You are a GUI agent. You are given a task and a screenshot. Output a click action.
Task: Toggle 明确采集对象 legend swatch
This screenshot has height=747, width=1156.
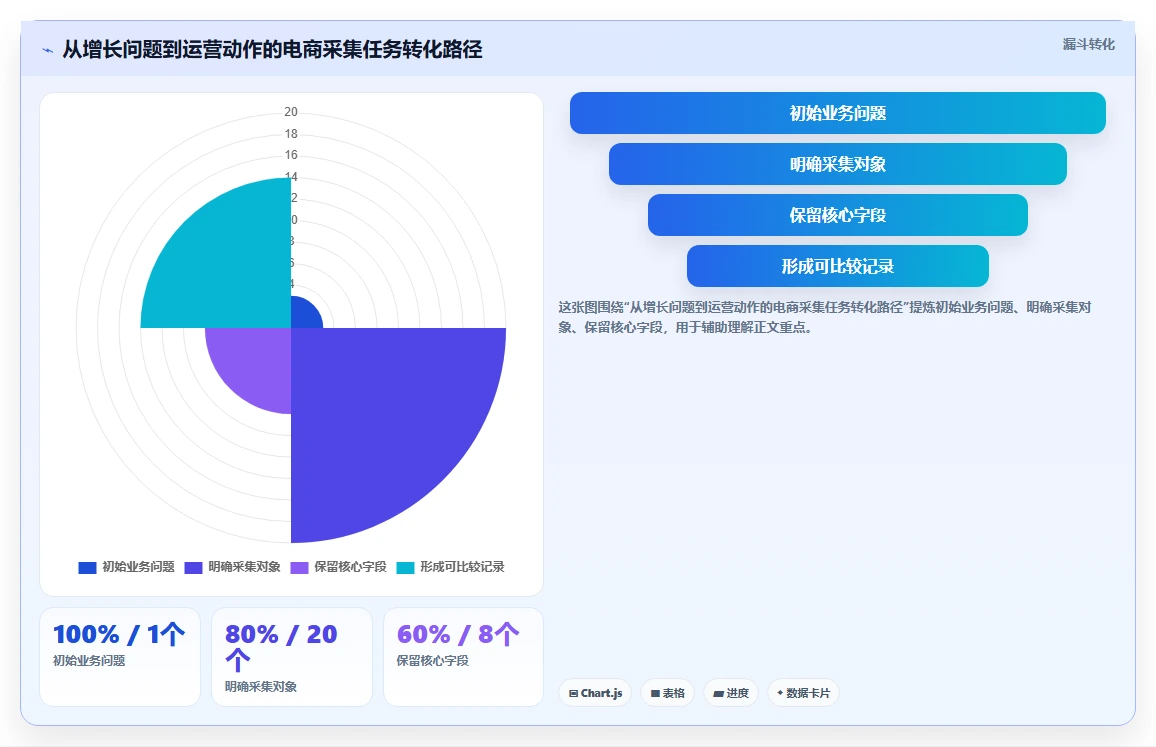click(x=193, y=567)
